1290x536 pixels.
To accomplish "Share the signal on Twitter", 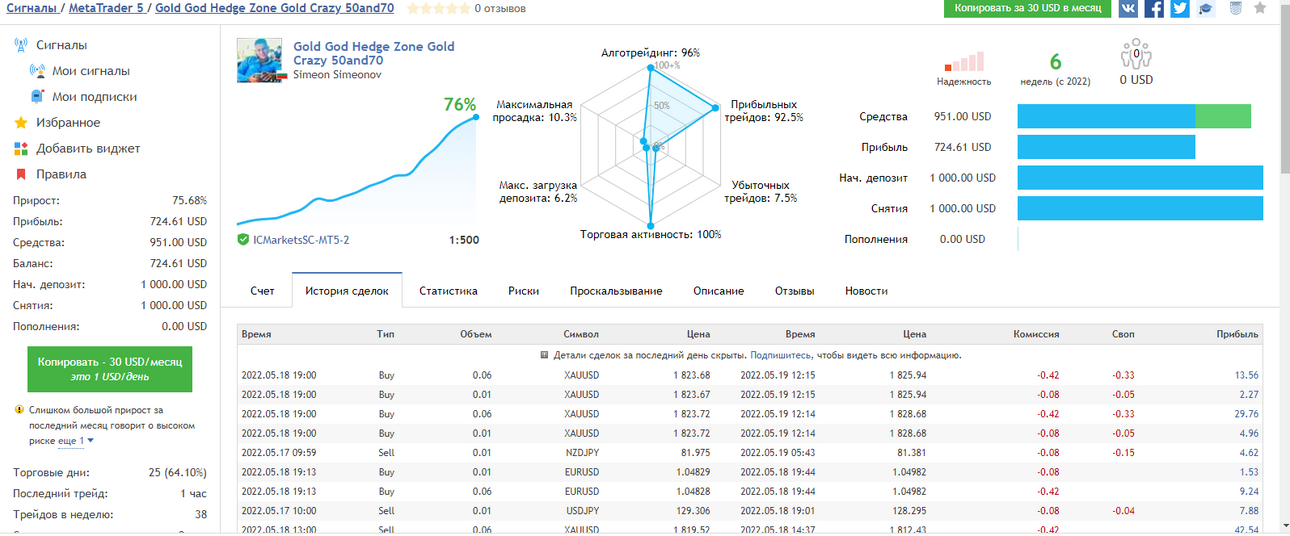I will coord(1180,9).
